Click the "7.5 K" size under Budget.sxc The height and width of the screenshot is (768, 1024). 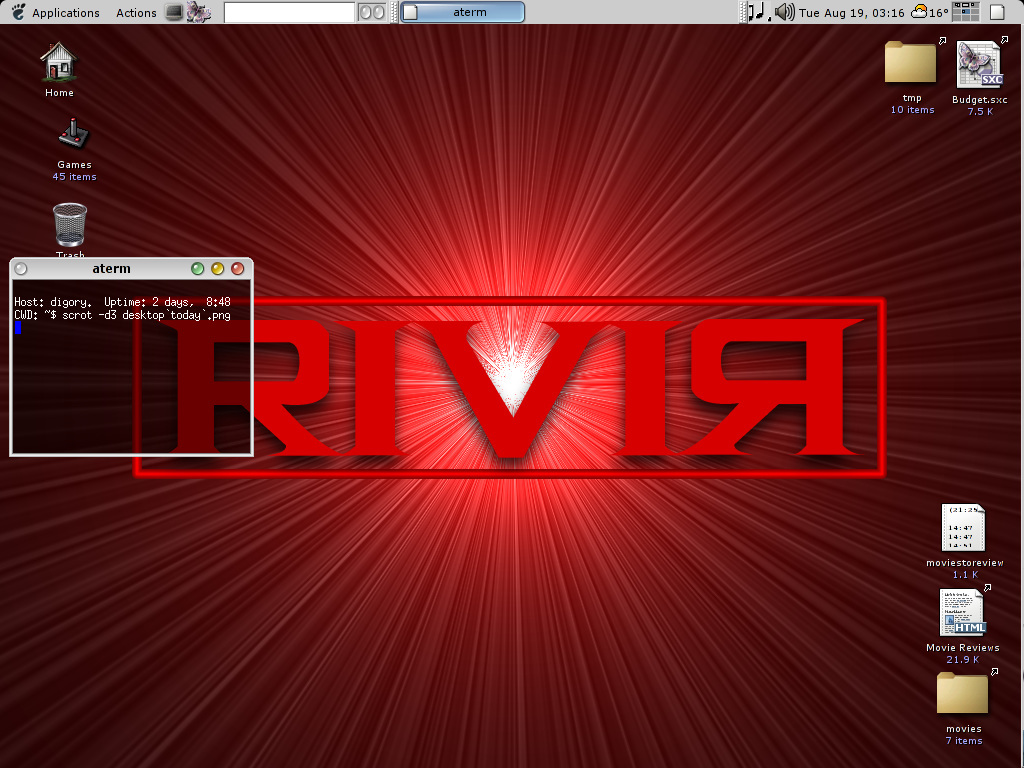click(x=980, y=112)
